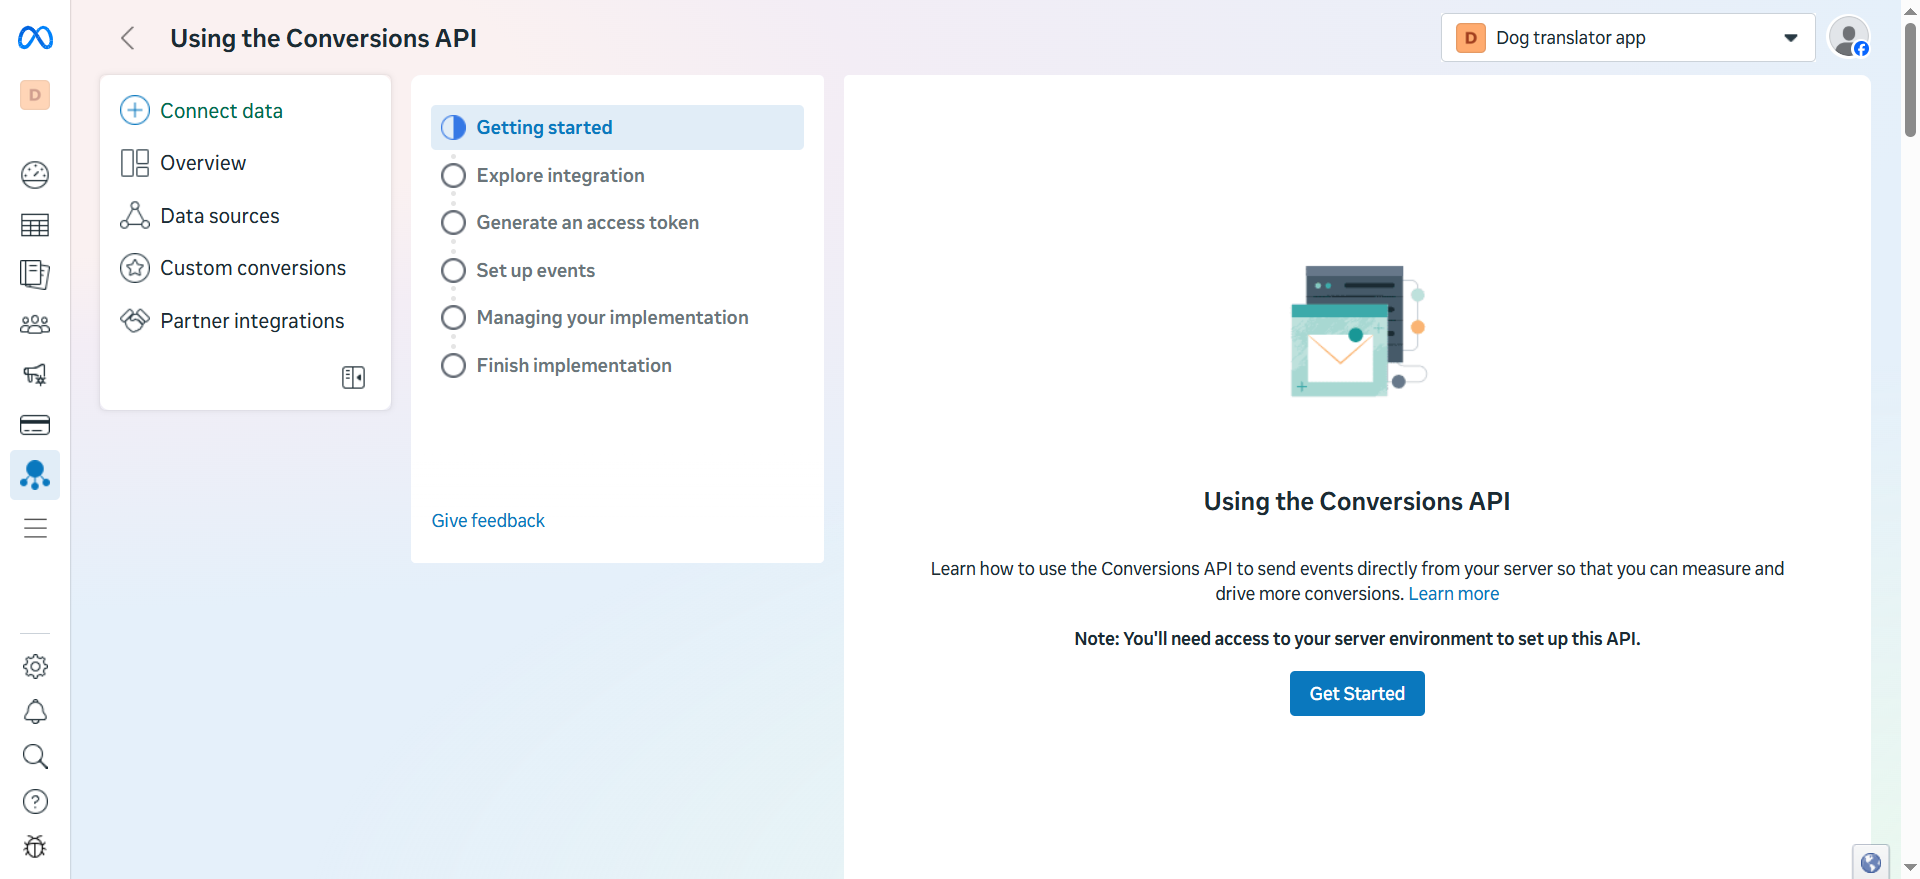Screen dimensions: 1920x879
Task: Click the page vertical scrollbar thumb
Action: 1910,78
